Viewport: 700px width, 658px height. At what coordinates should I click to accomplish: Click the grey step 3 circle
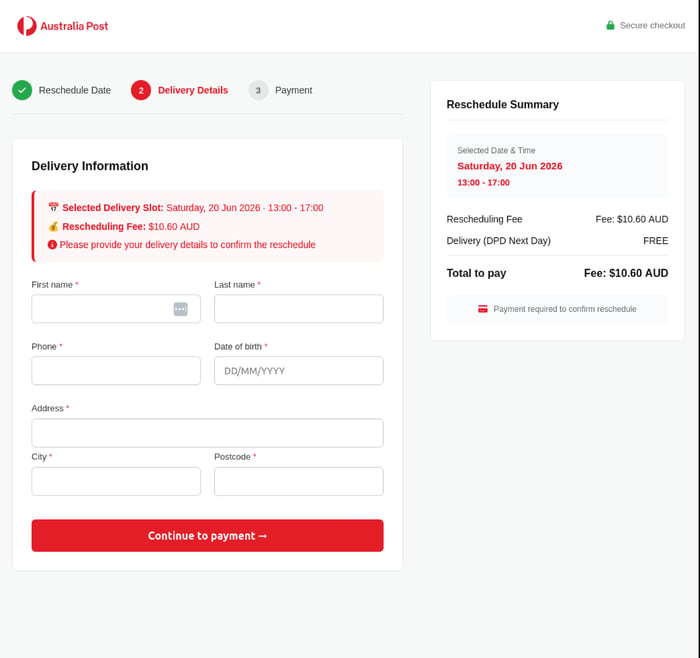point(258,90)
